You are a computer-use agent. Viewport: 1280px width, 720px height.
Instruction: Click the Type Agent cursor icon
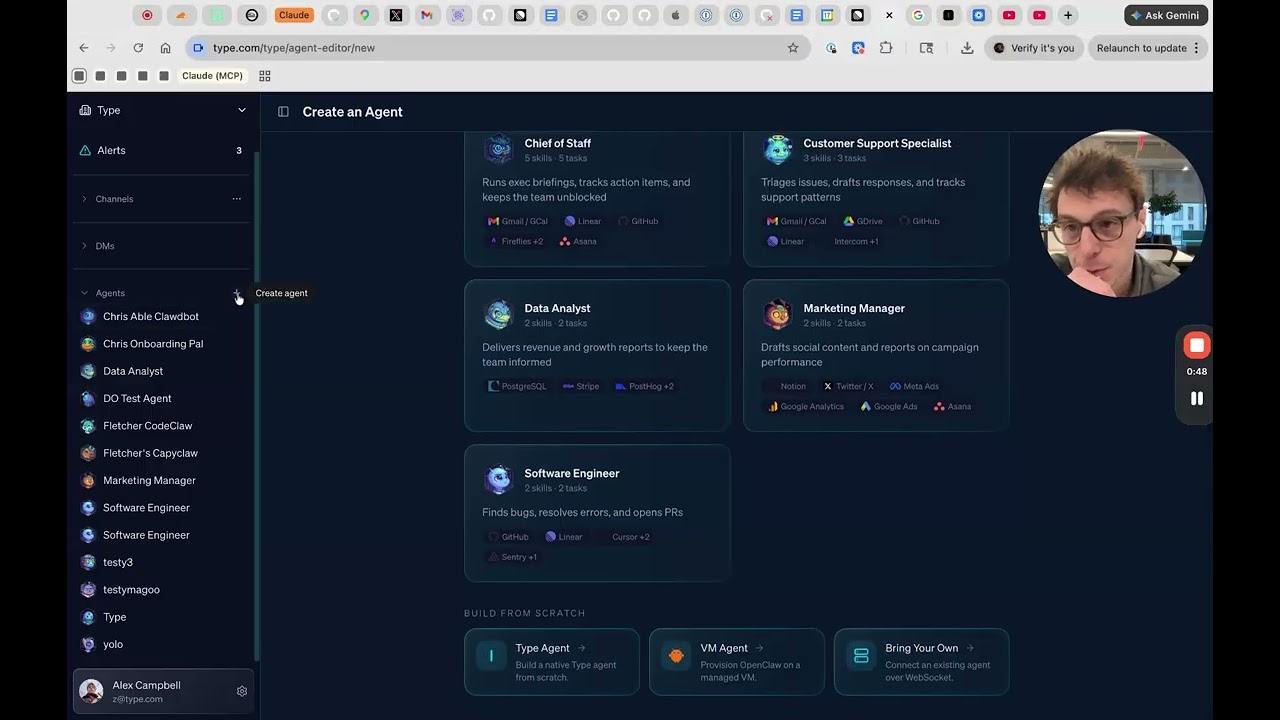point(491,656)
